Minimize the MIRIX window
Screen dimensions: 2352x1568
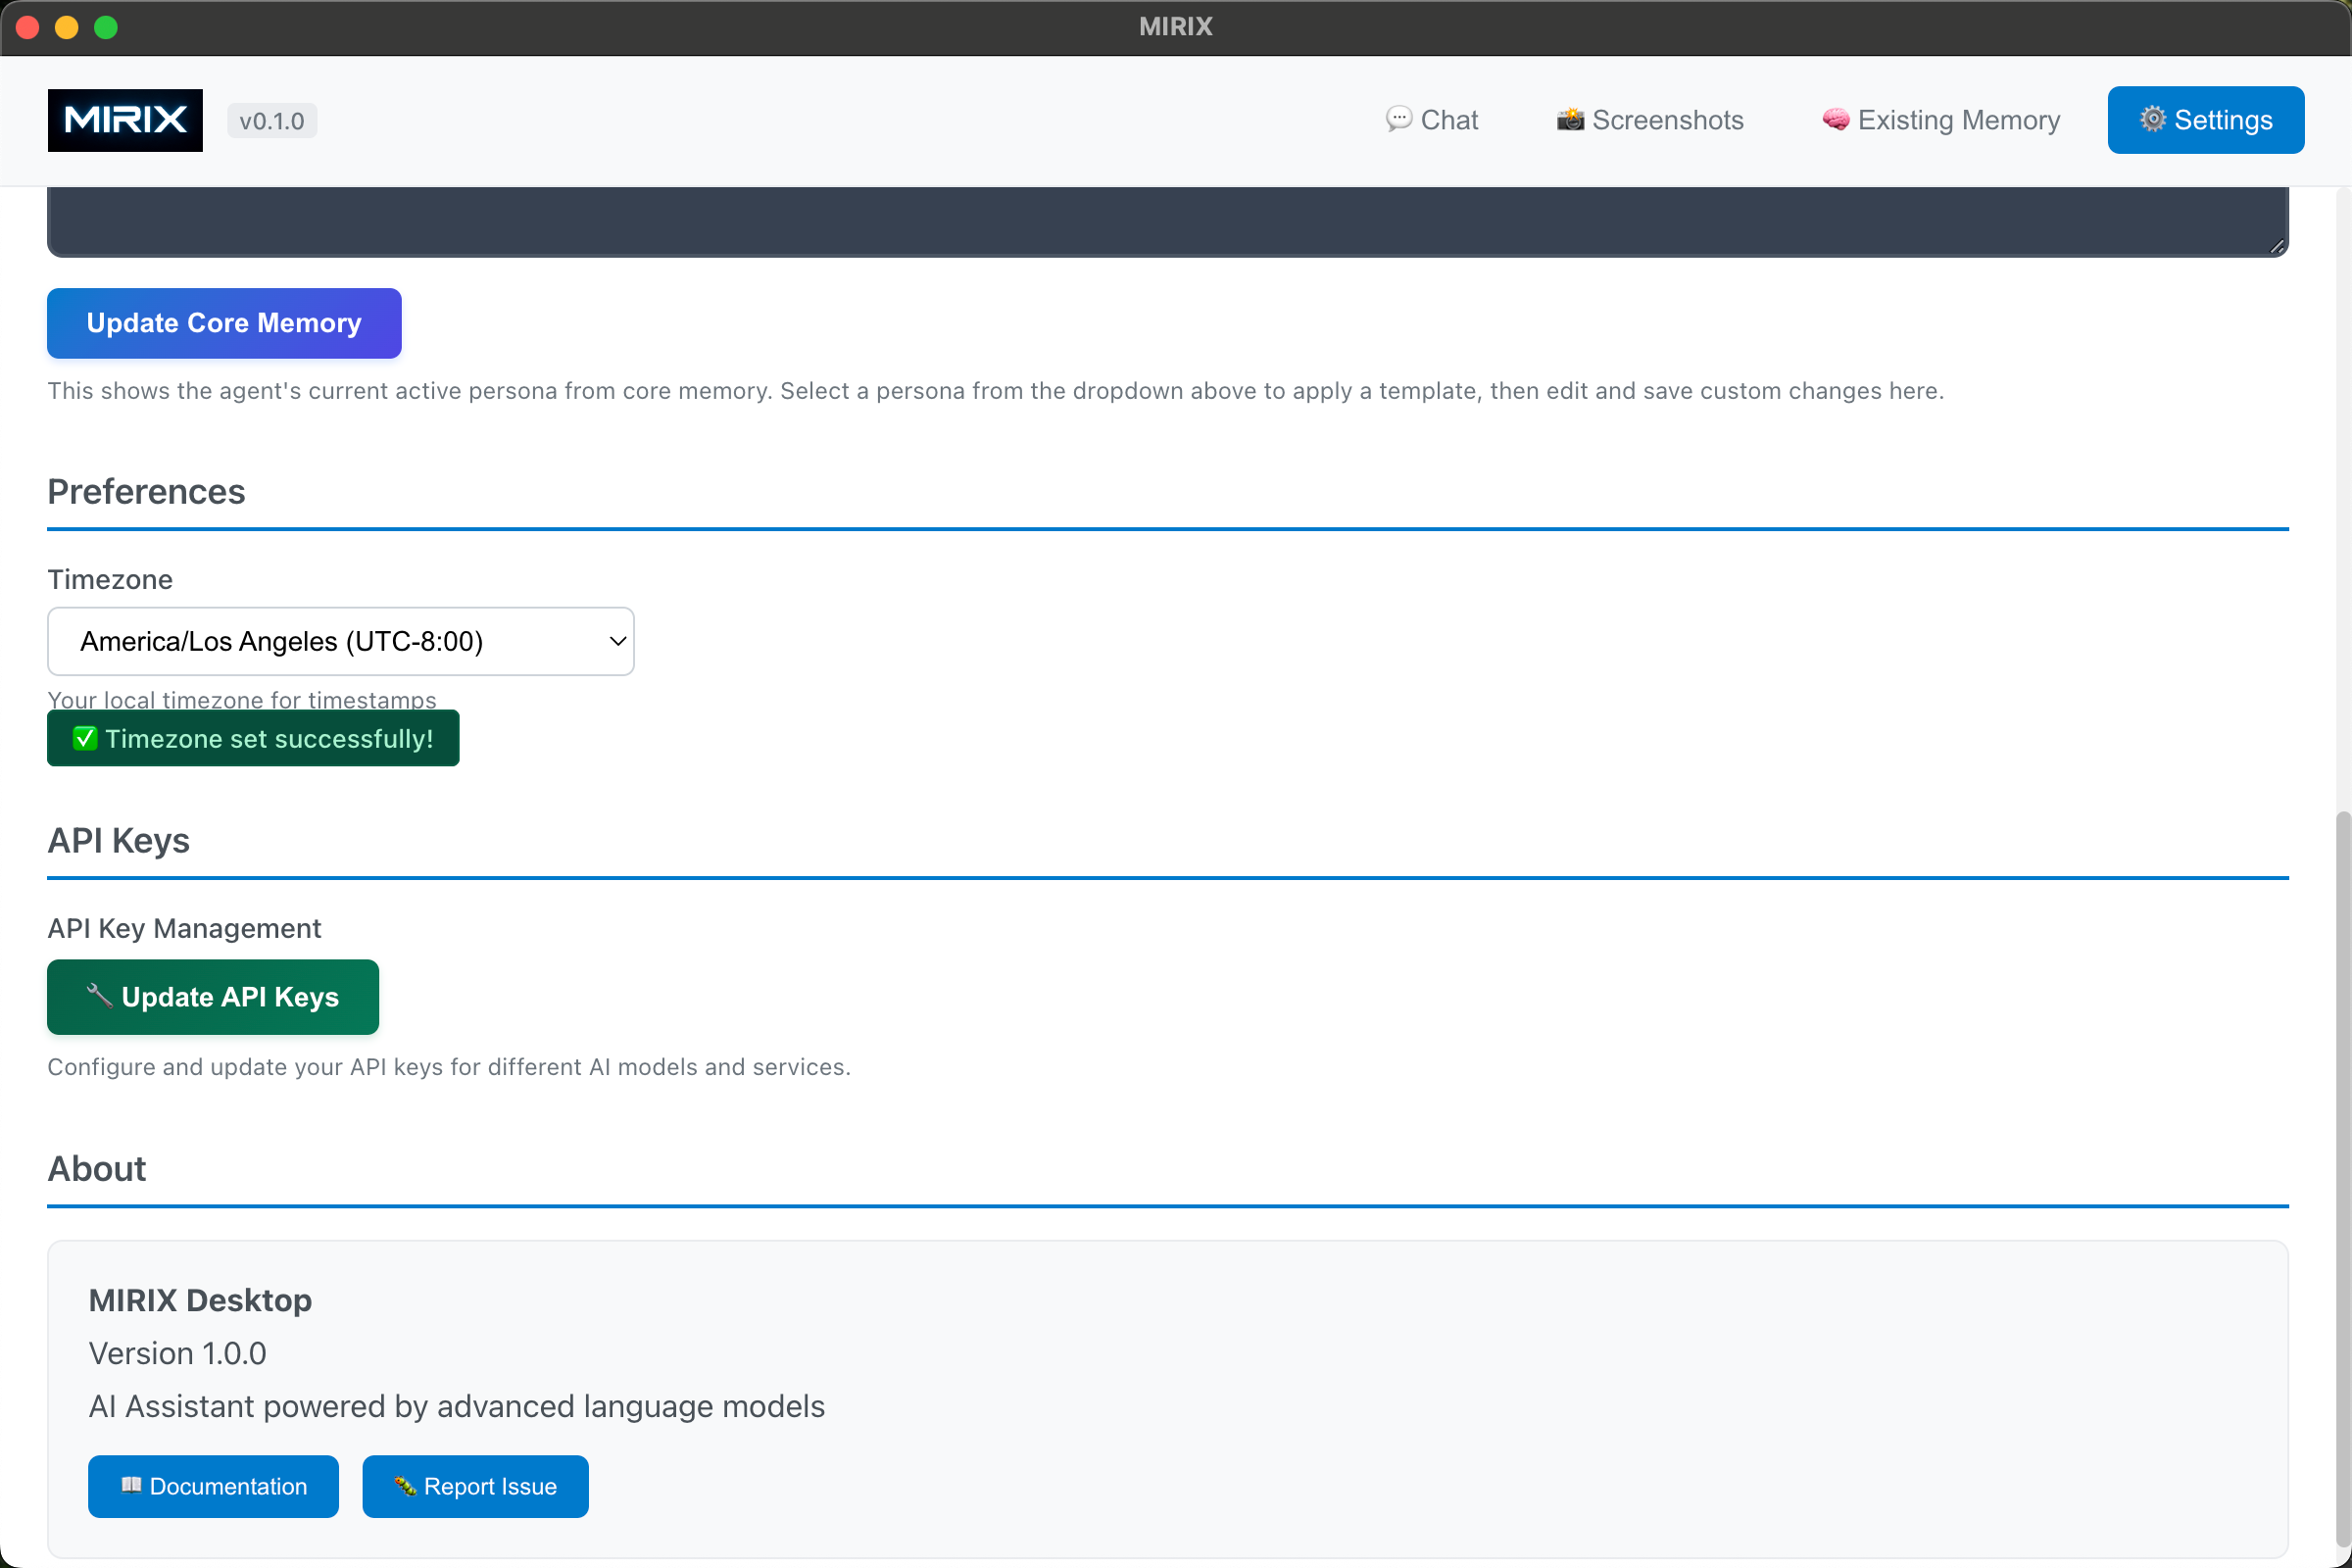tap(67, 27)
